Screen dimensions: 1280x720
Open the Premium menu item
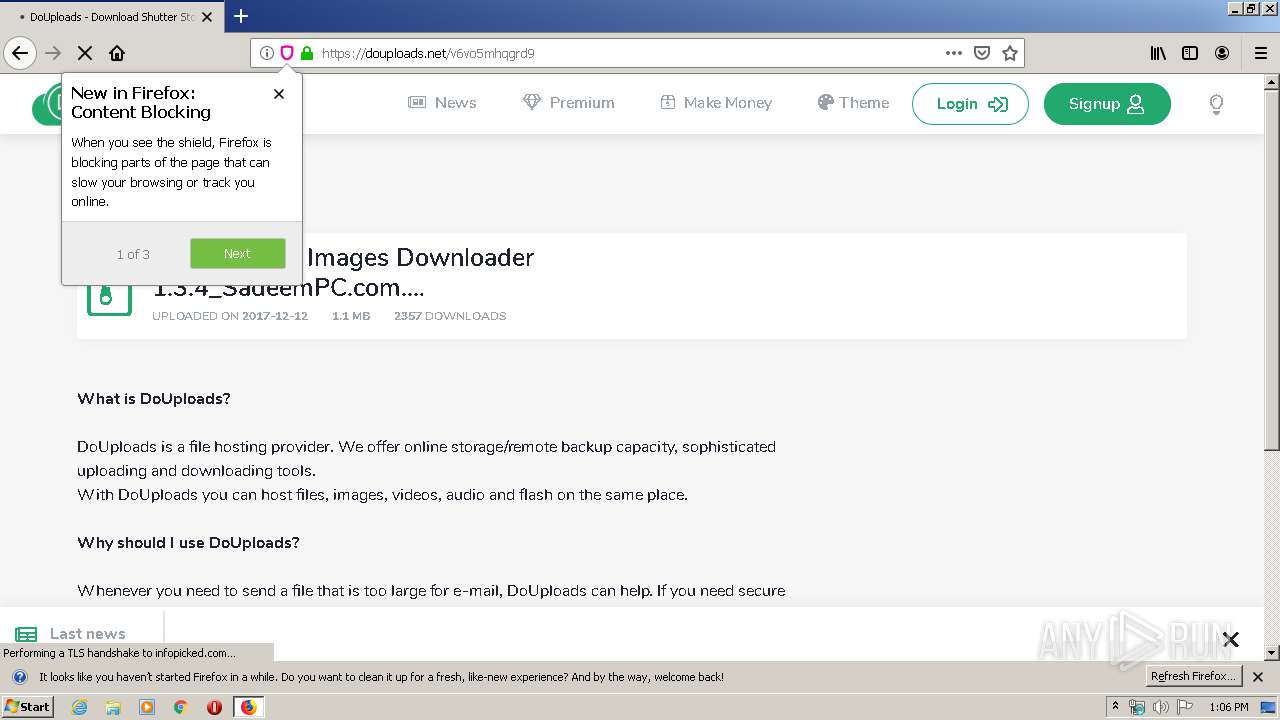click(x=568, y=102)
